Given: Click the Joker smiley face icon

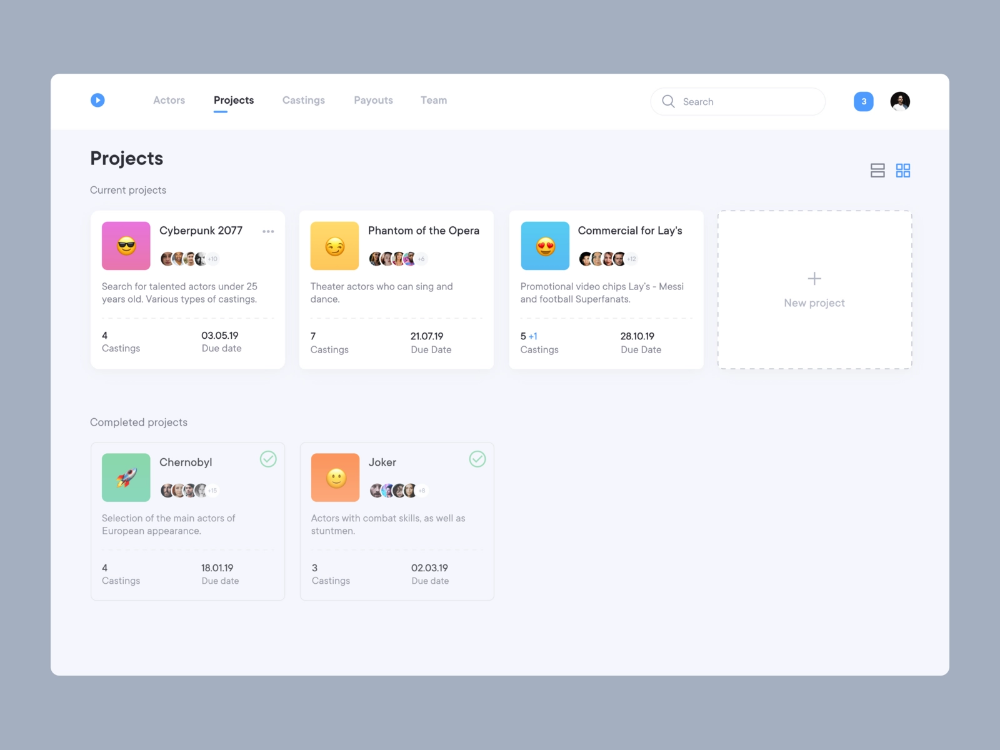Looking at the screenshot, I should click(335, 478).
